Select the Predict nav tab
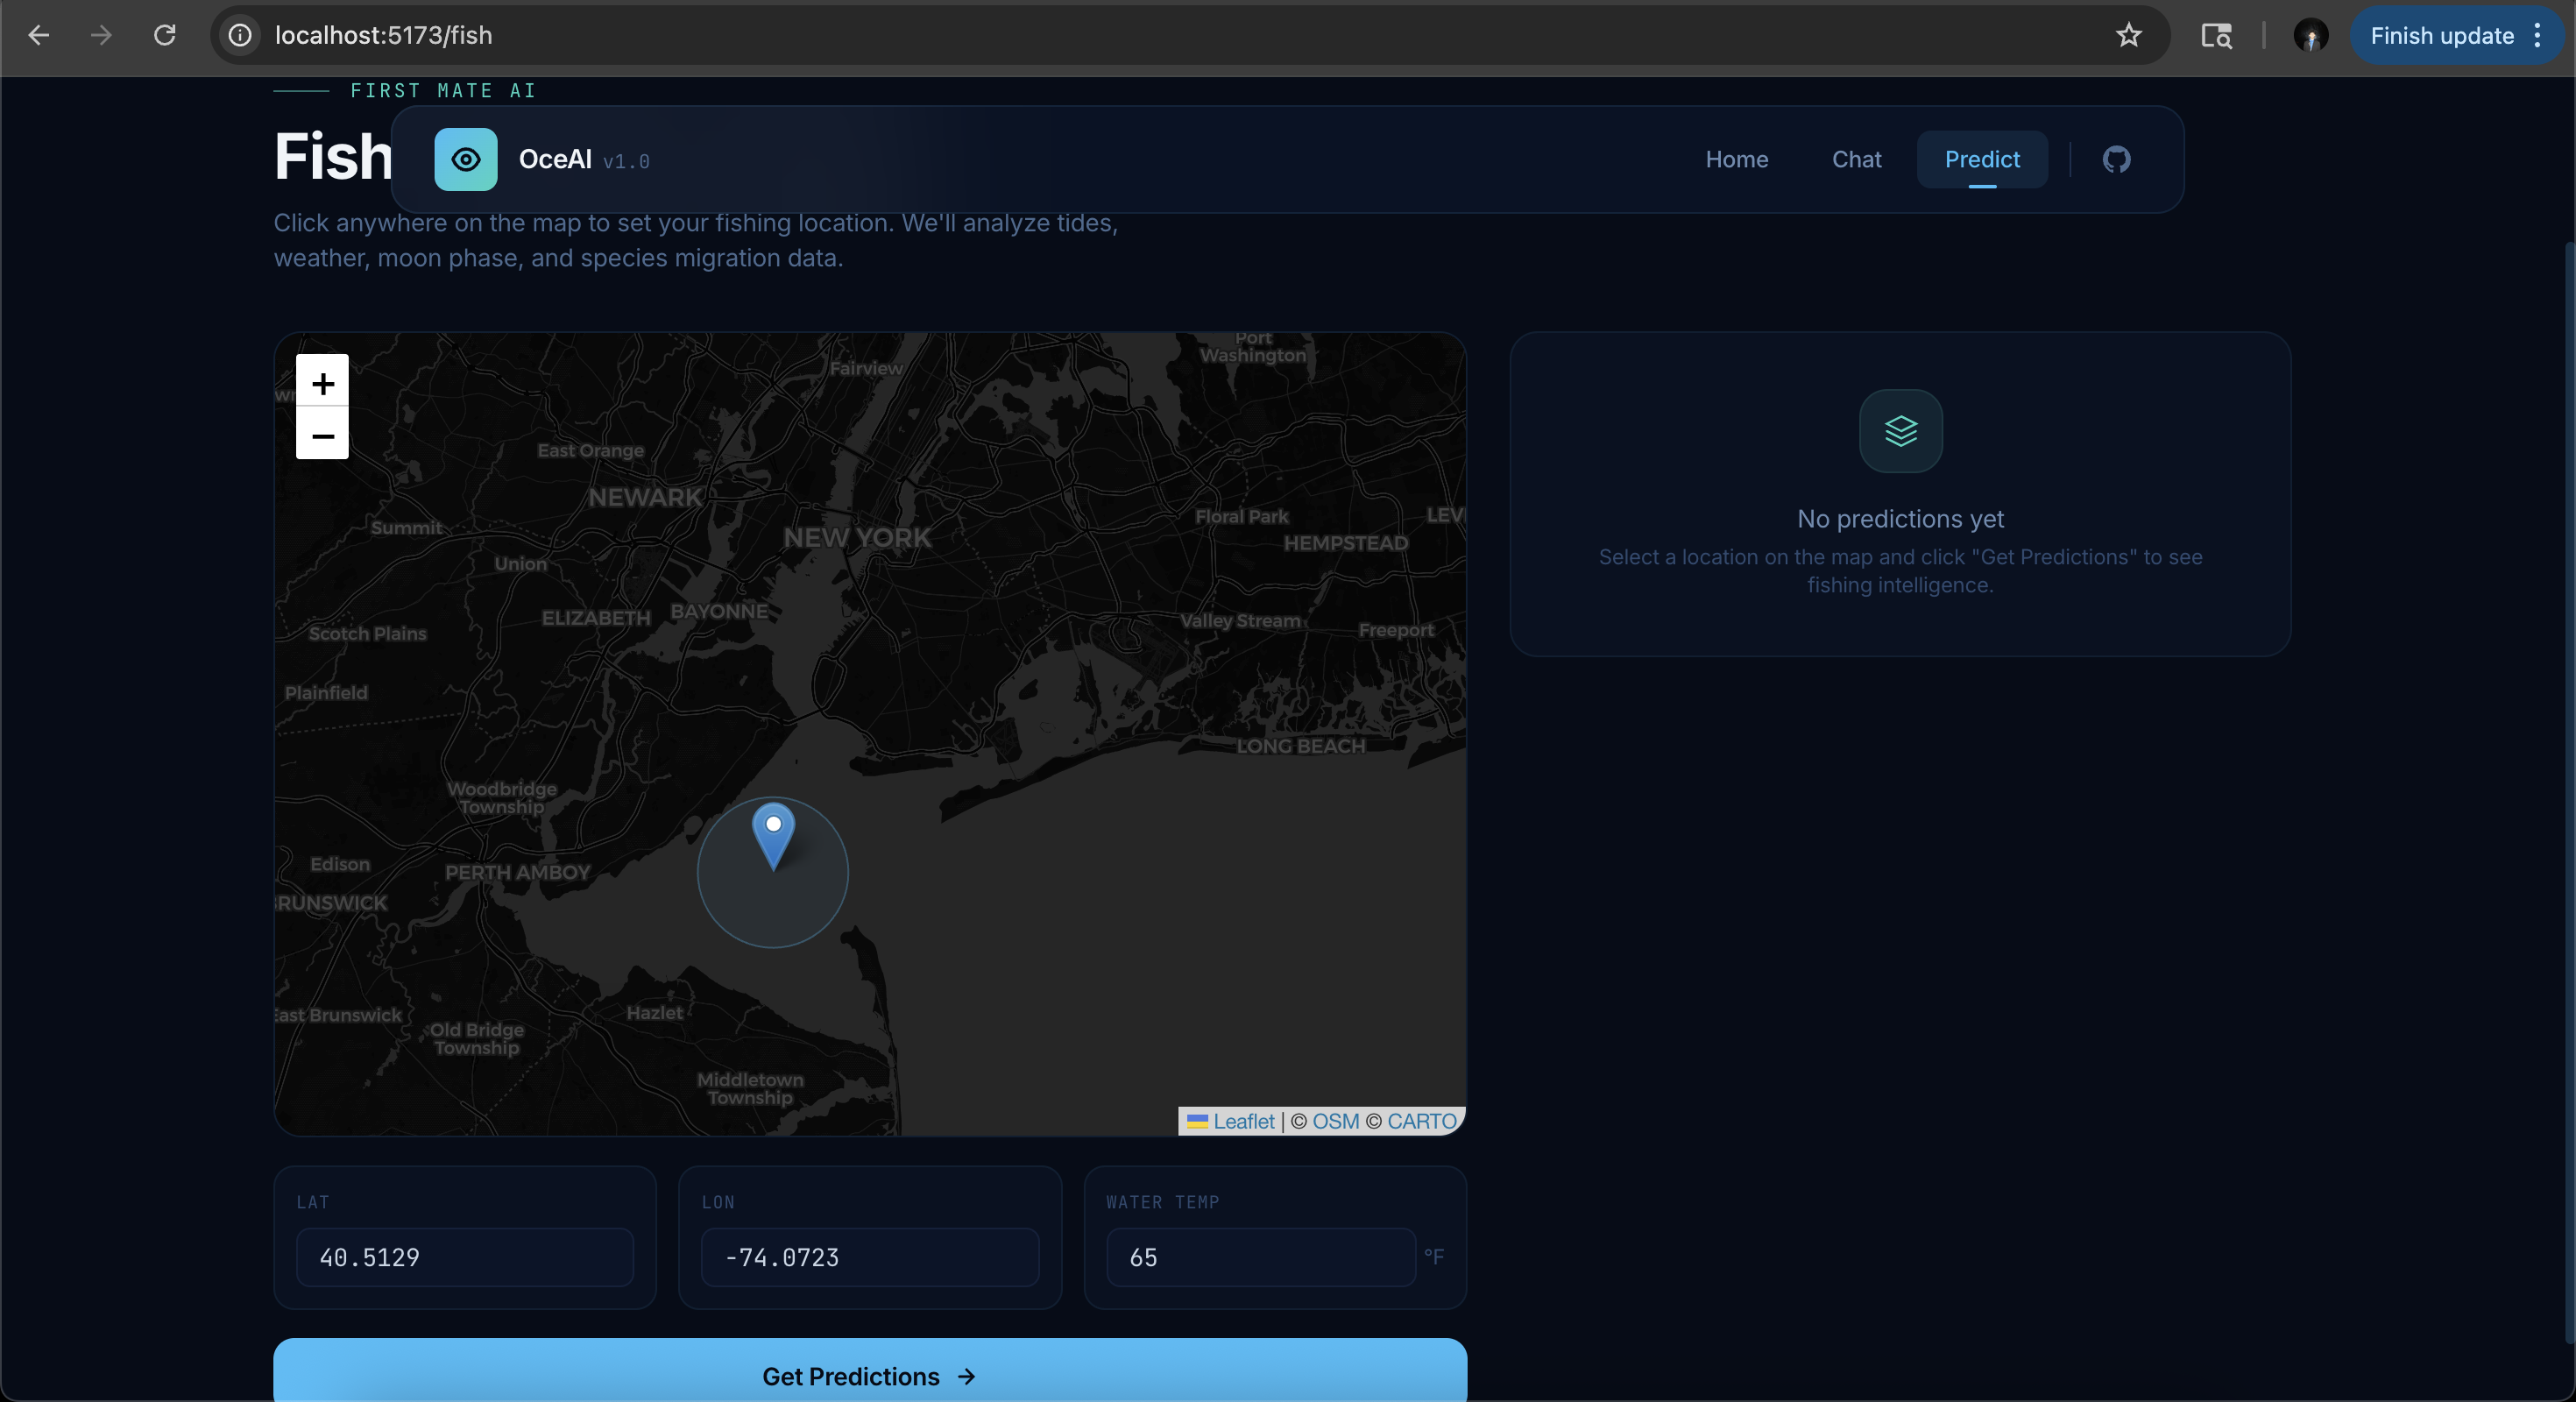The width and height of the screenshot is (2576, 1402). coord(1981,159)
